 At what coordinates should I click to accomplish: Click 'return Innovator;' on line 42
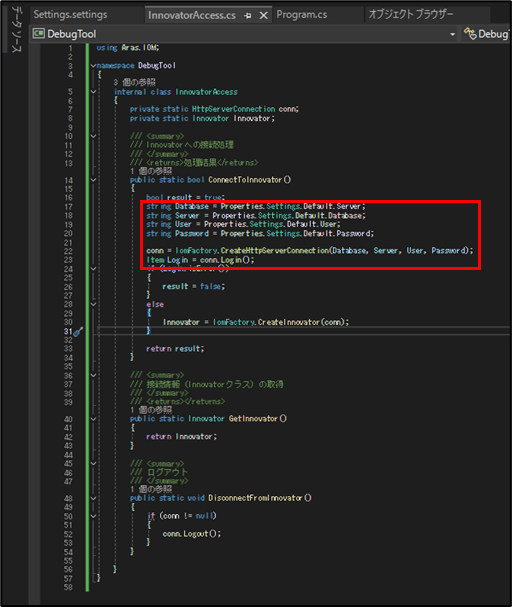(182, 437)
